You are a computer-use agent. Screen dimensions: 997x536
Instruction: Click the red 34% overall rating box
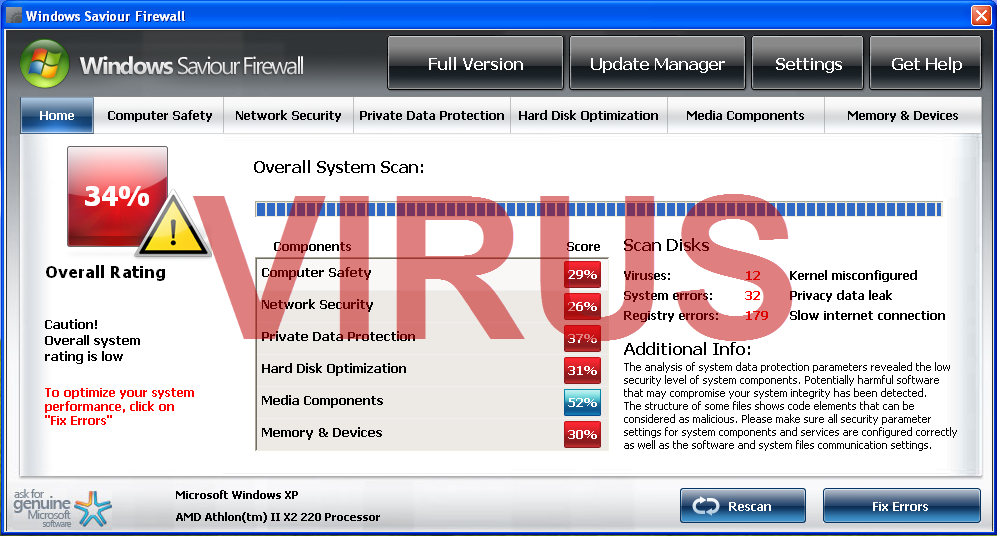point(118,196)
